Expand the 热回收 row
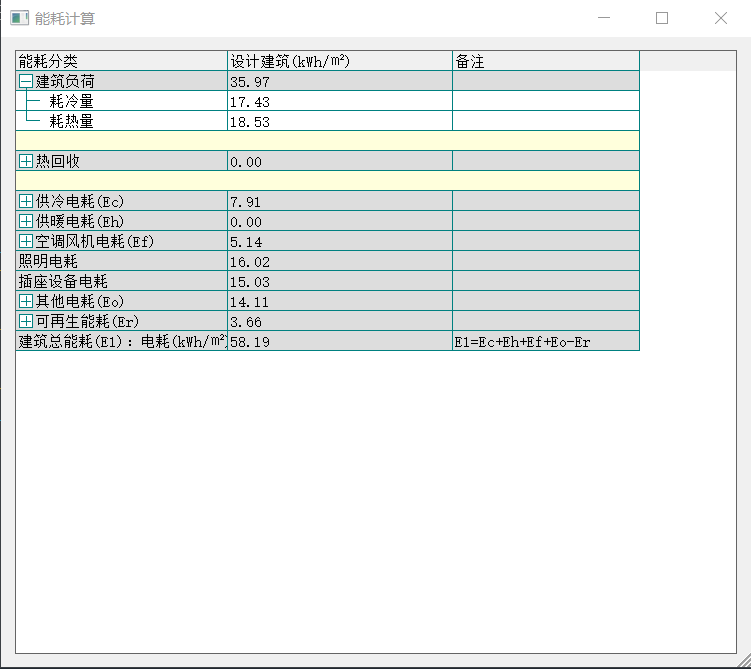This screenshot has width=751, height=669. pos(26,161)
